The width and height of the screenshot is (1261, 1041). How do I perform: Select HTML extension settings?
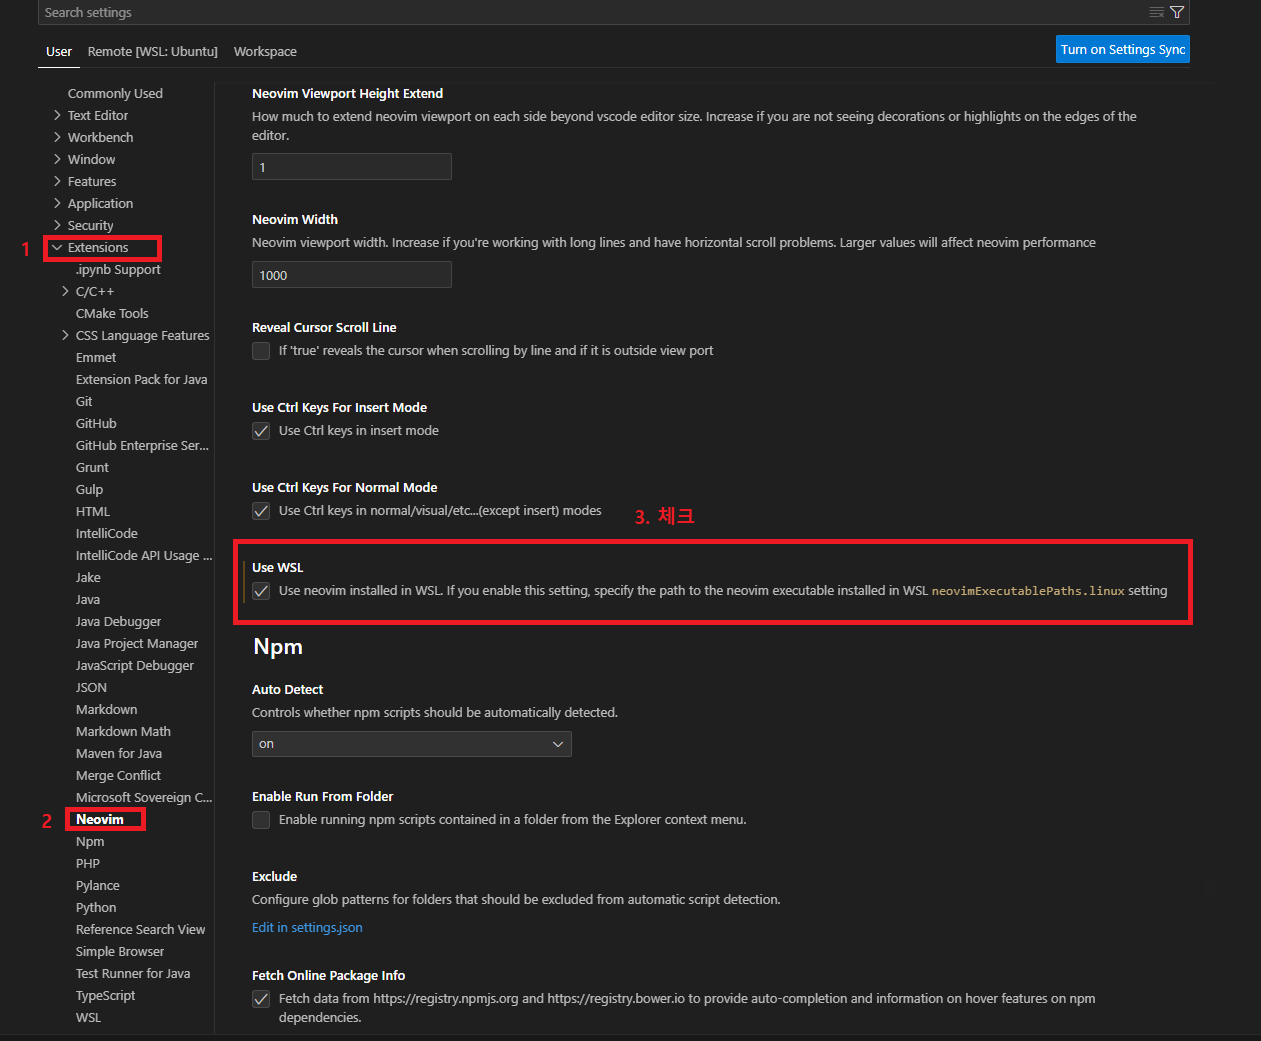coord(93,511)
